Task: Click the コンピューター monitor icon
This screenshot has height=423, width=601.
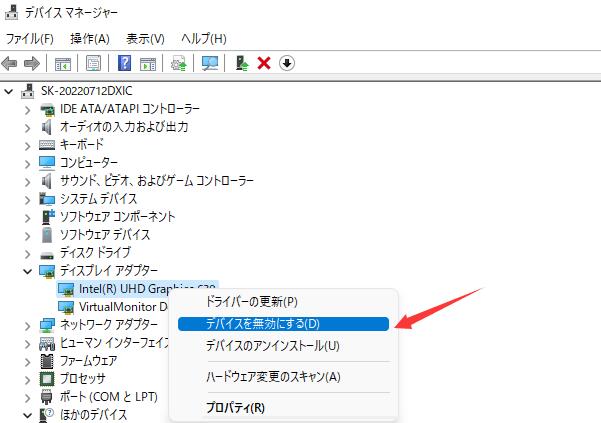Action: [47, 163]
